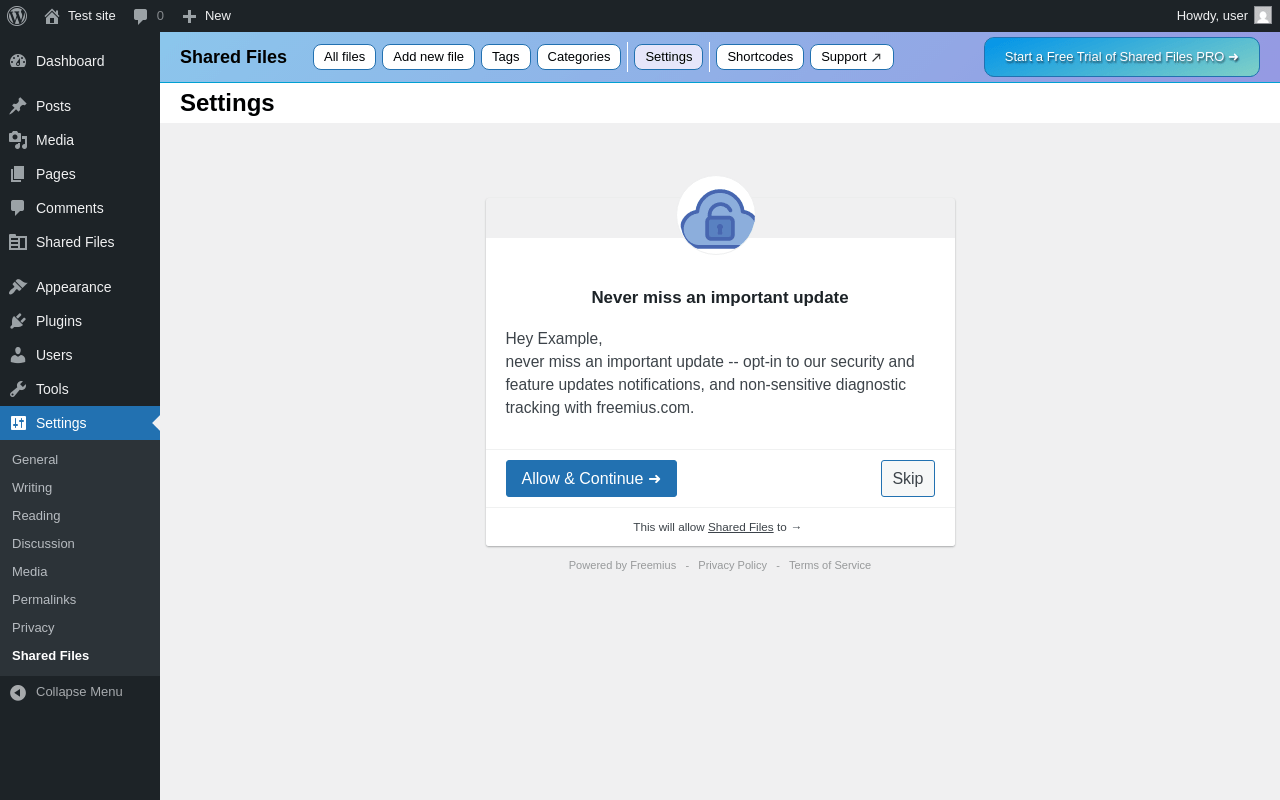Open the Privacy Policy link
The height and width of the screenshot is (800, 1280).
[x=732, y=565]
